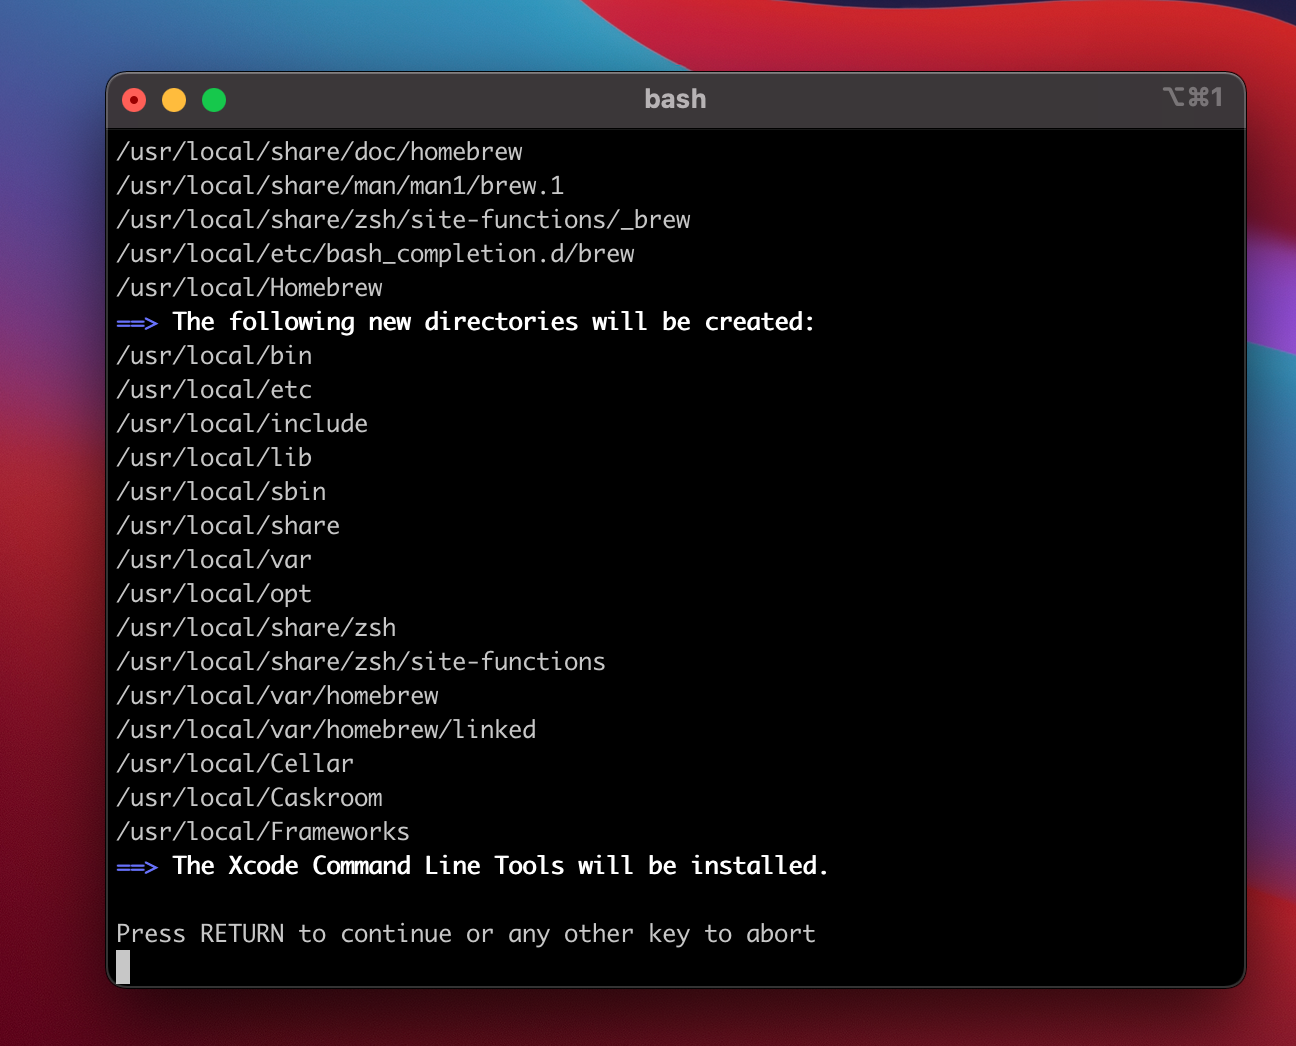Click the line /usr/local/var/homebrew/linked
Image resolution: width=1296 pixels, height=1046 pixels.
pyautogui.click(x=326, y=730)
